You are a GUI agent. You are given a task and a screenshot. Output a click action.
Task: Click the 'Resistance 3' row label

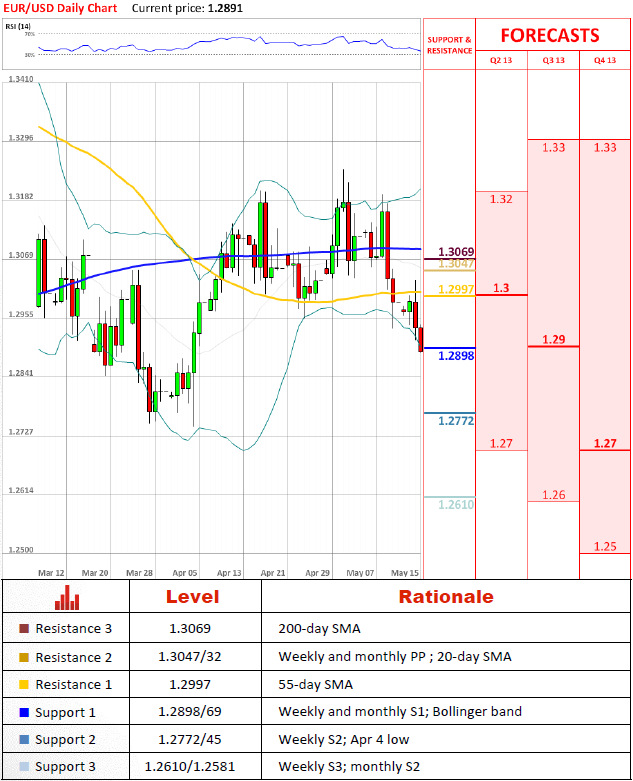coord(74,629)
